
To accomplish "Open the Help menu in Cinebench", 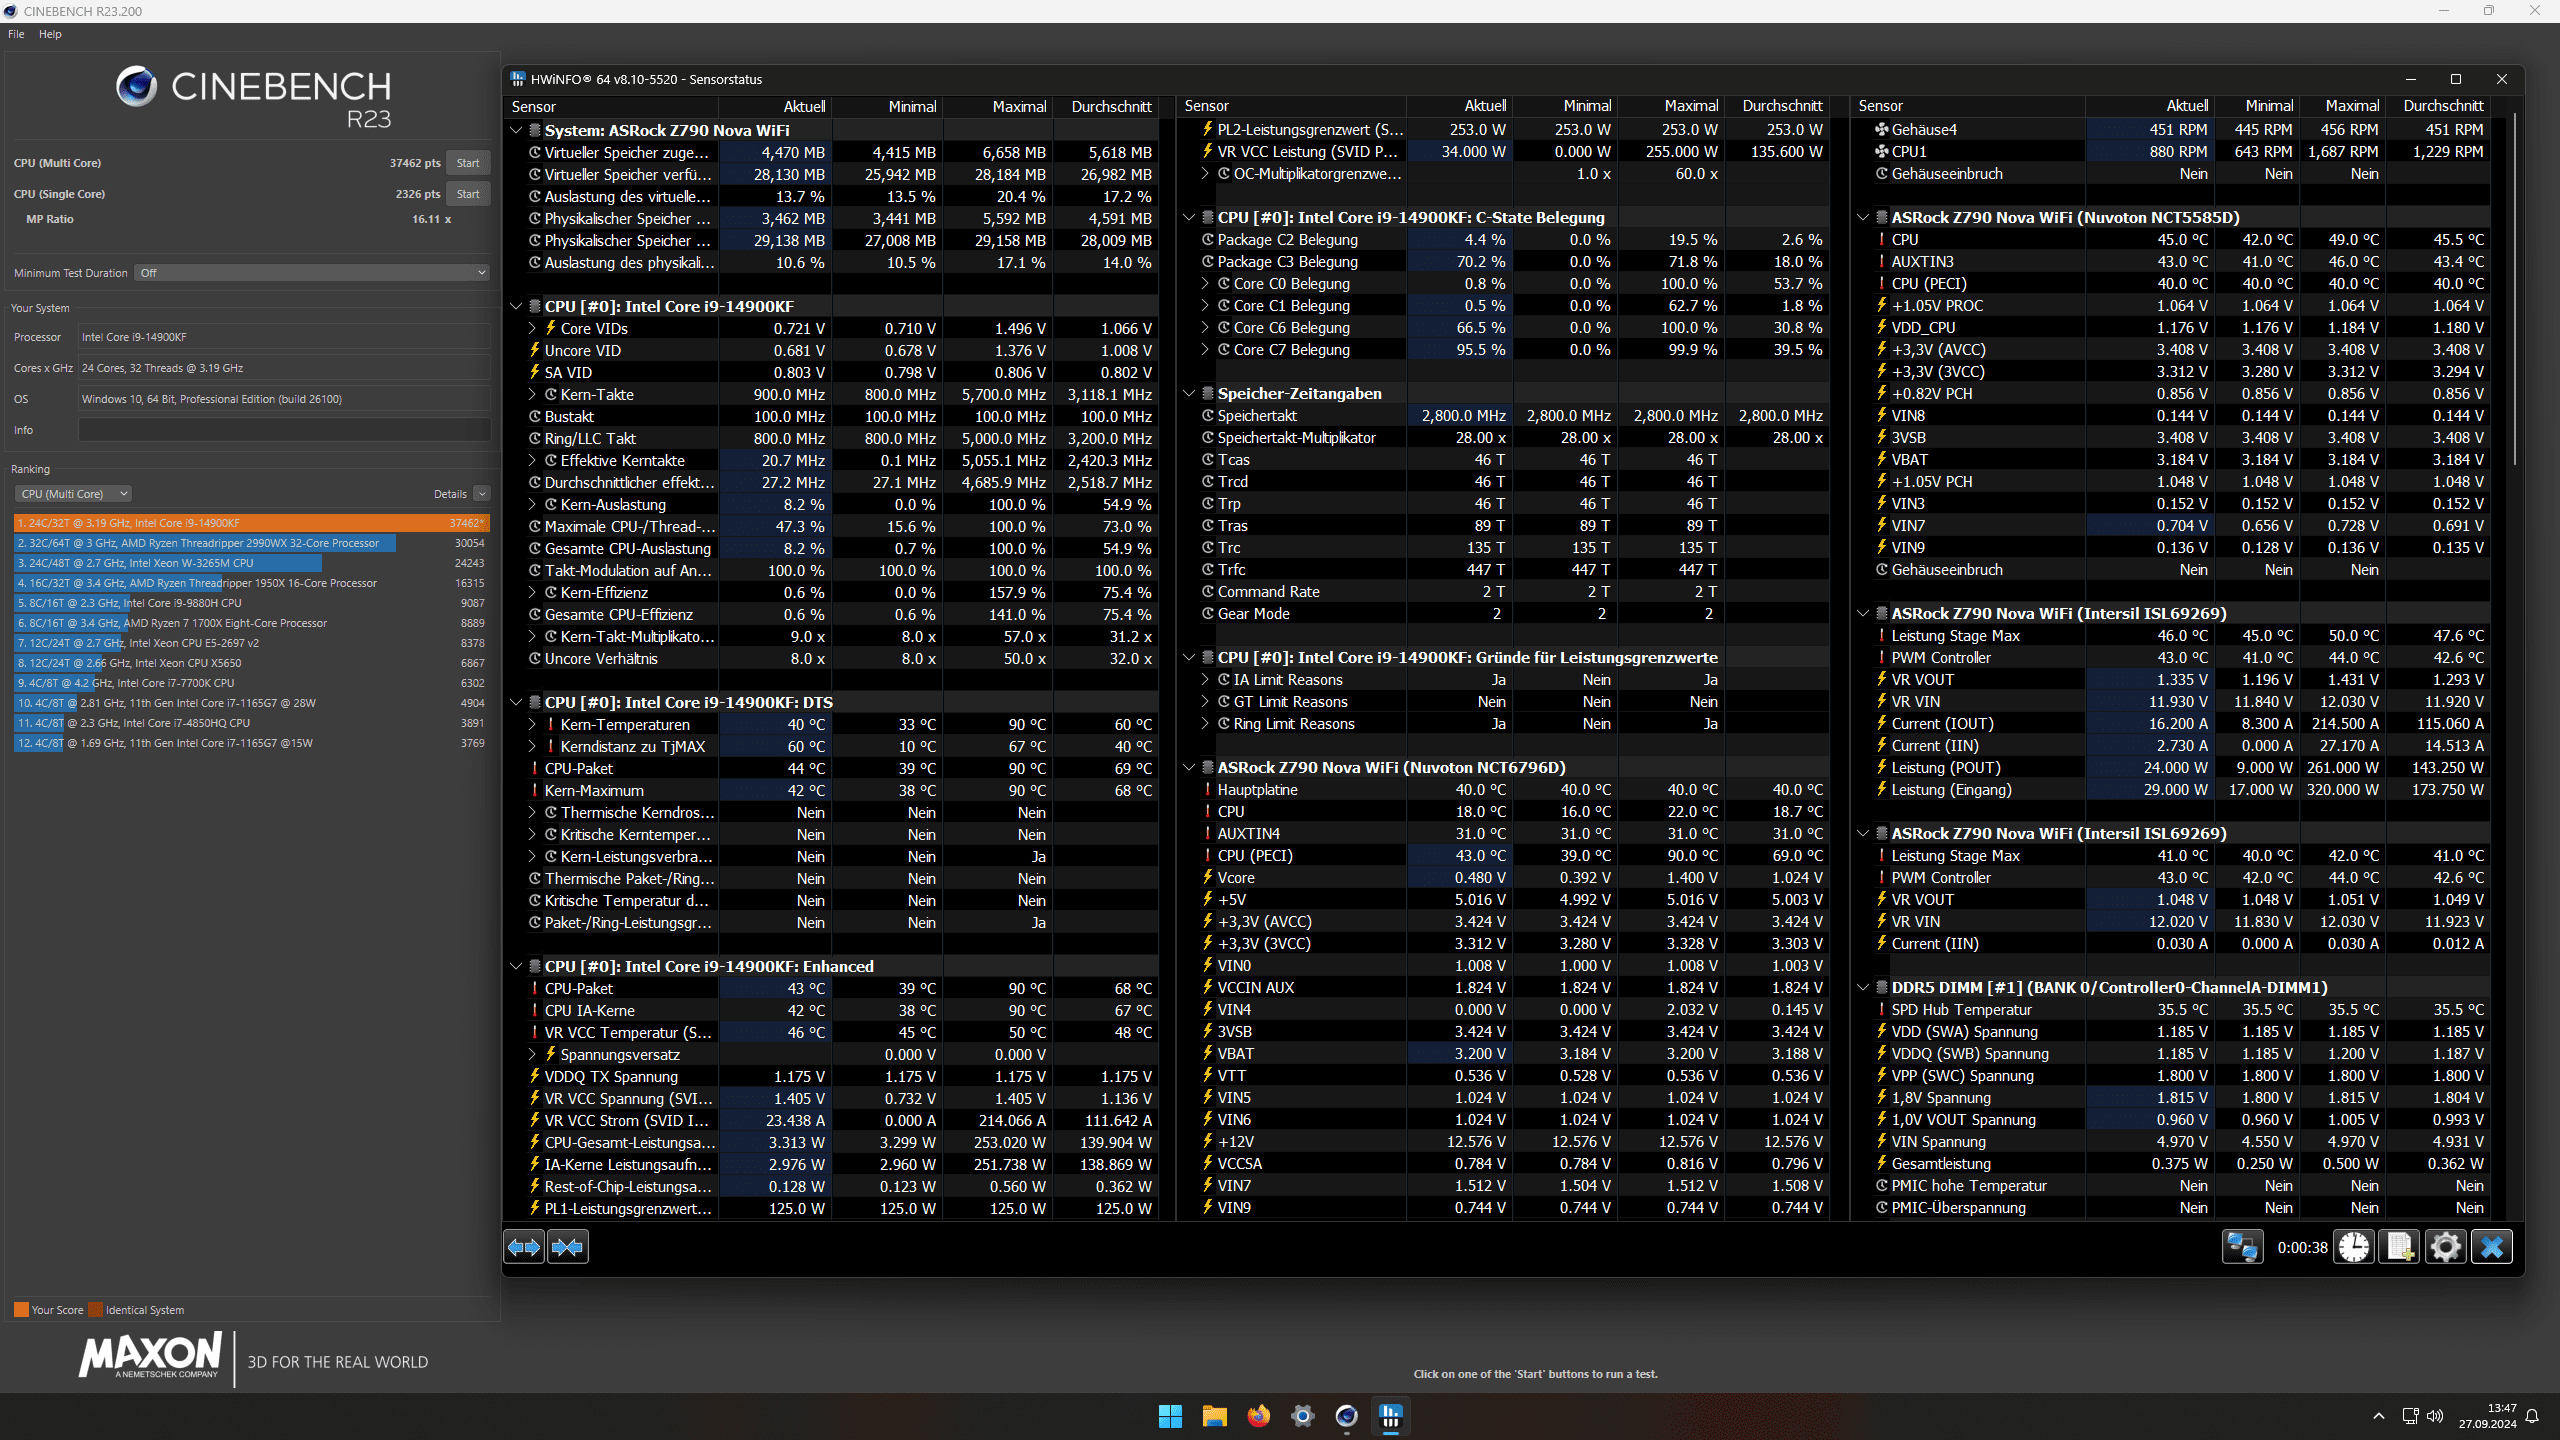I will (50, 34).
